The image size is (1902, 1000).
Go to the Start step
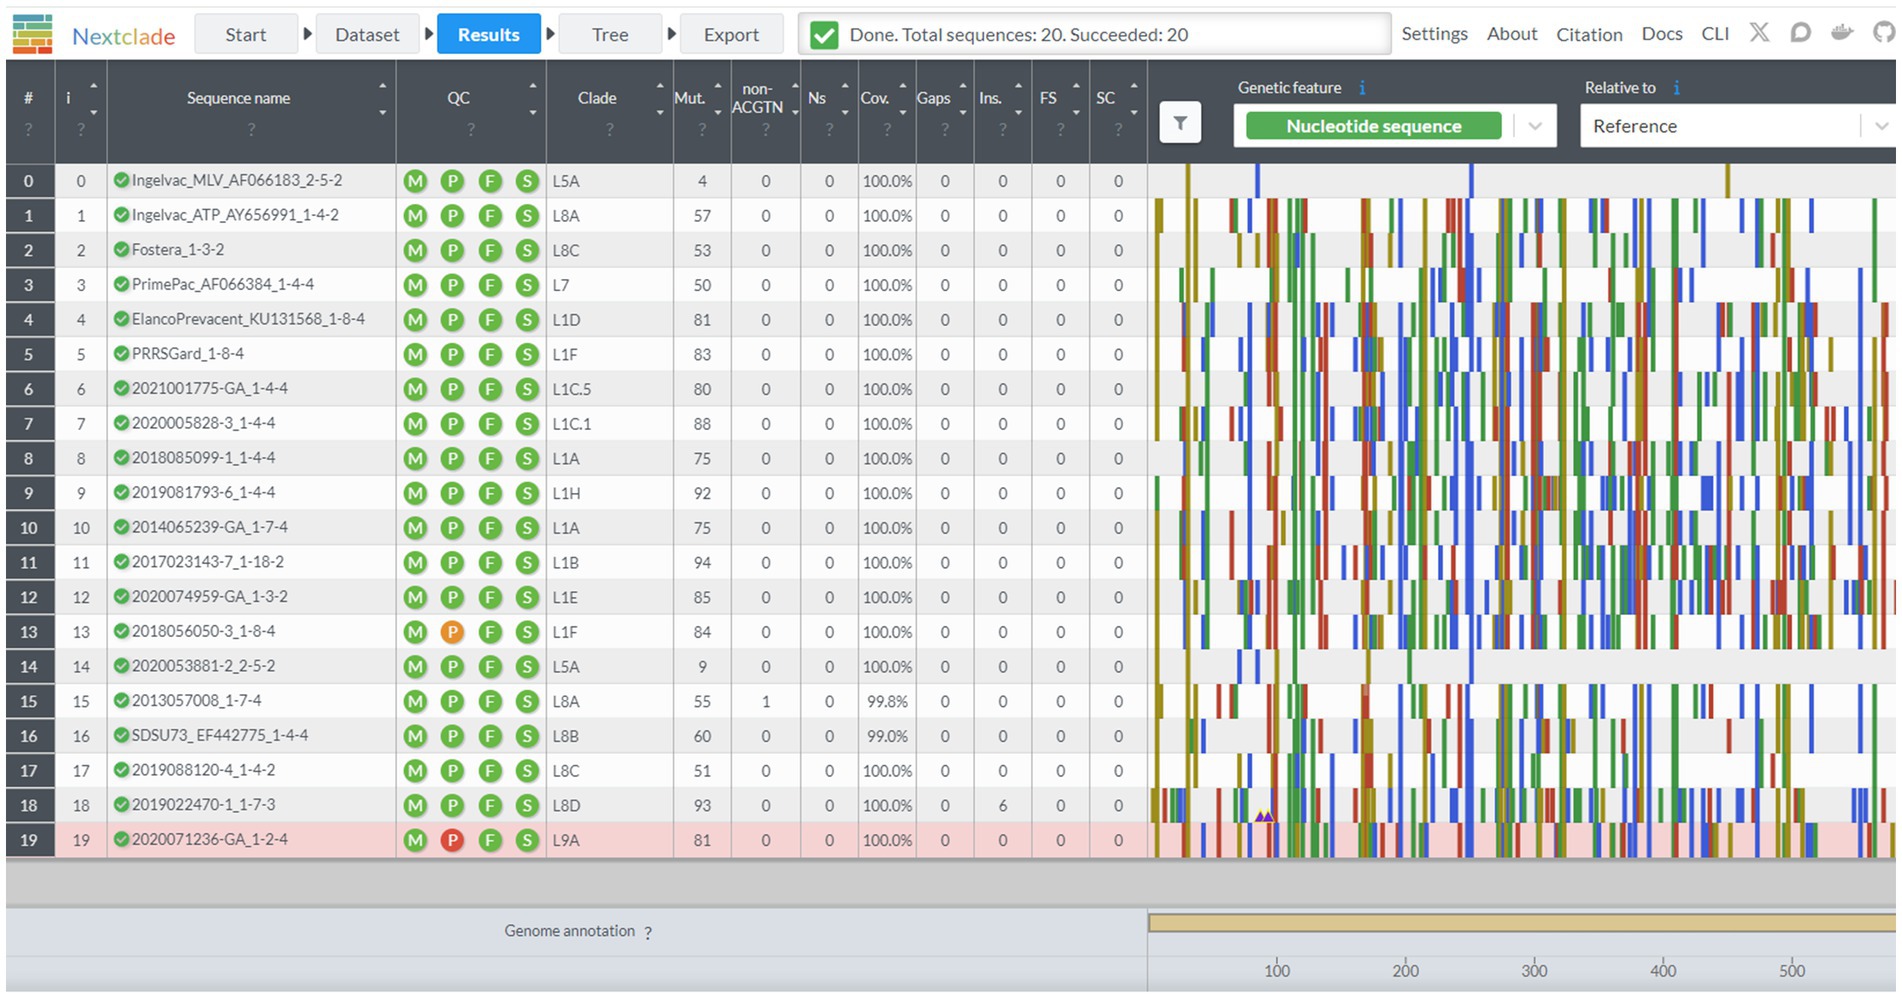tap(246, 34)
